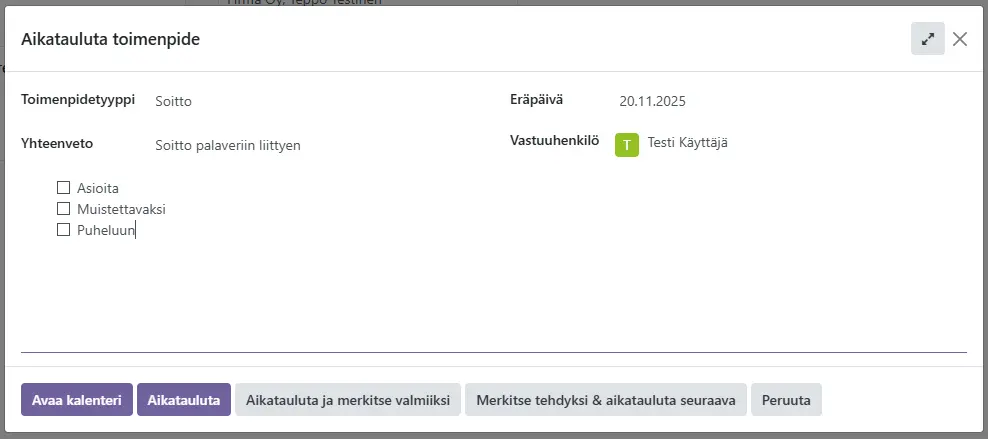Viewport: 988px width, 439px height.
Task: Tick the Asioita checkbox
Action: pos(64,187)
